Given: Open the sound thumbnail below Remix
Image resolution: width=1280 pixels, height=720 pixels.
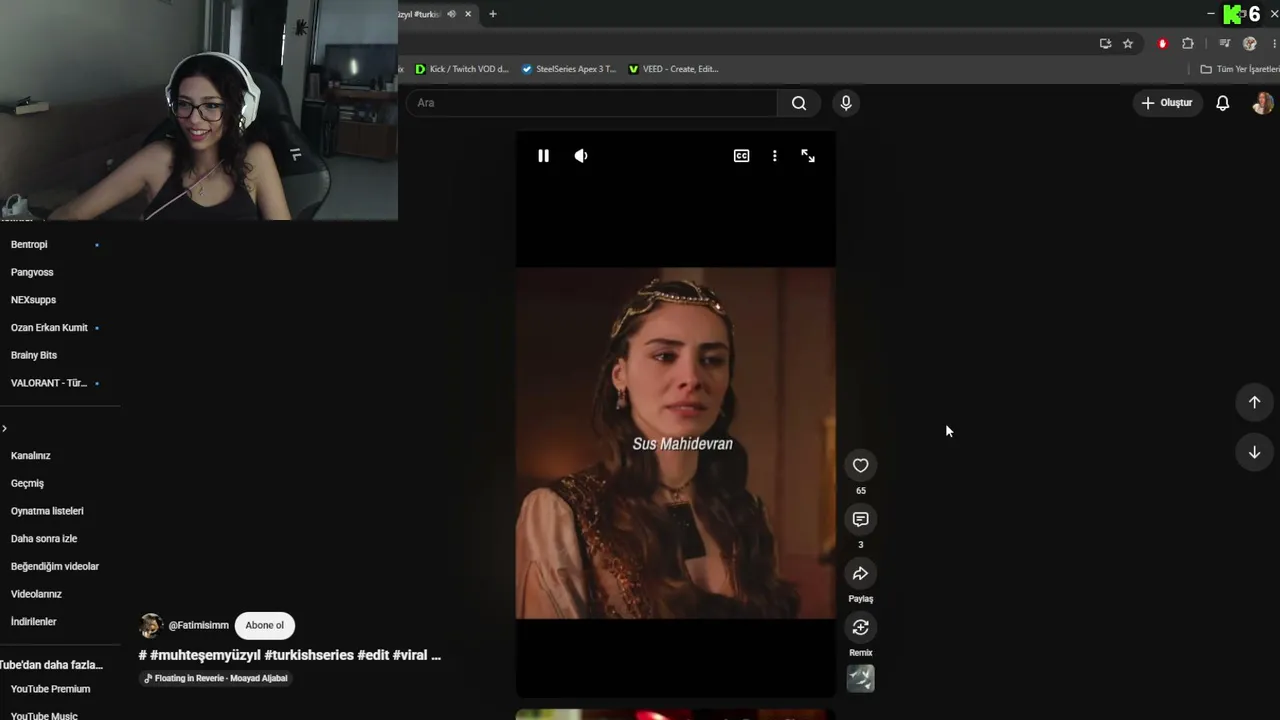Looking at the screenshot, I should point(860,679).
